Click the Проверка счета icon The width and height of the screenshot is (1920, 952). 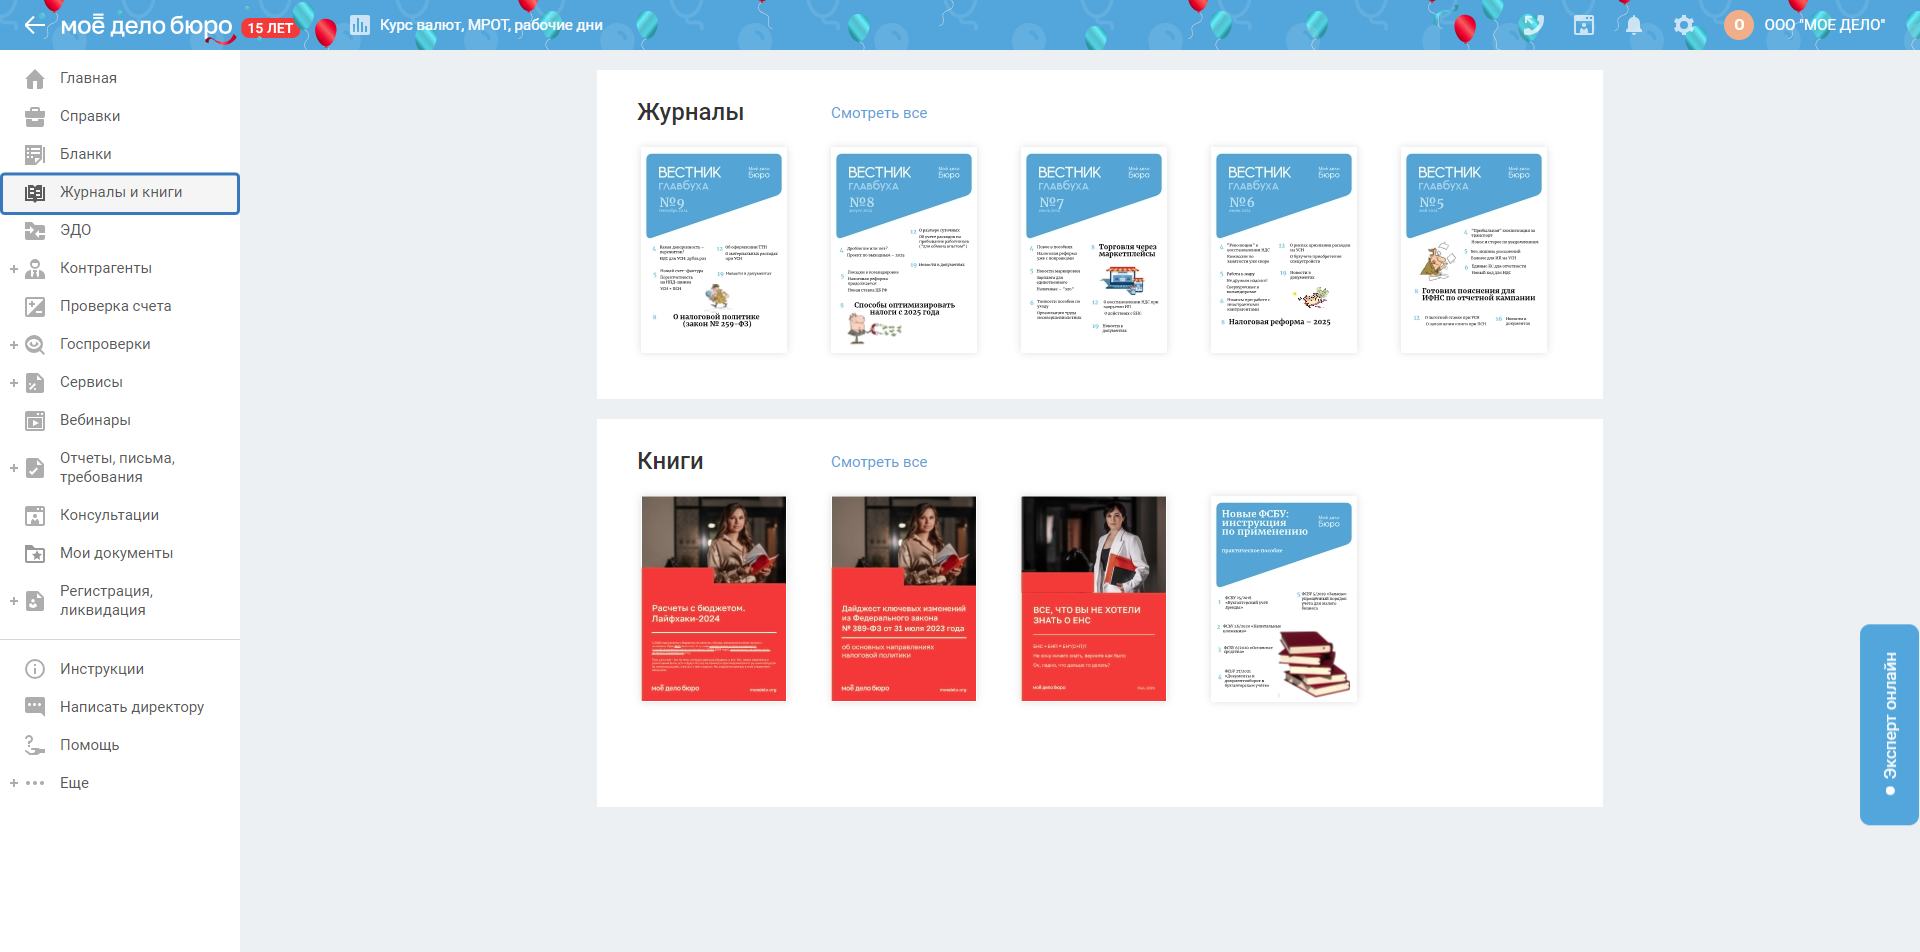point(35,306)
